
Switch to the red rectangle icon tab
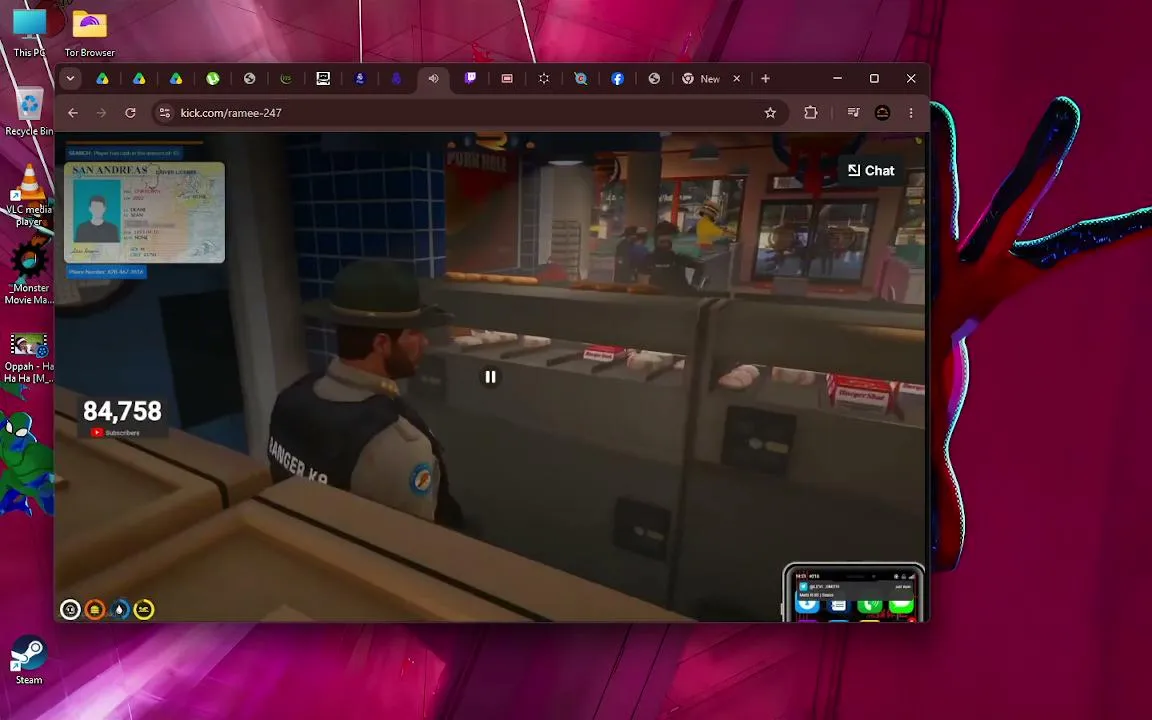[507, 79]
